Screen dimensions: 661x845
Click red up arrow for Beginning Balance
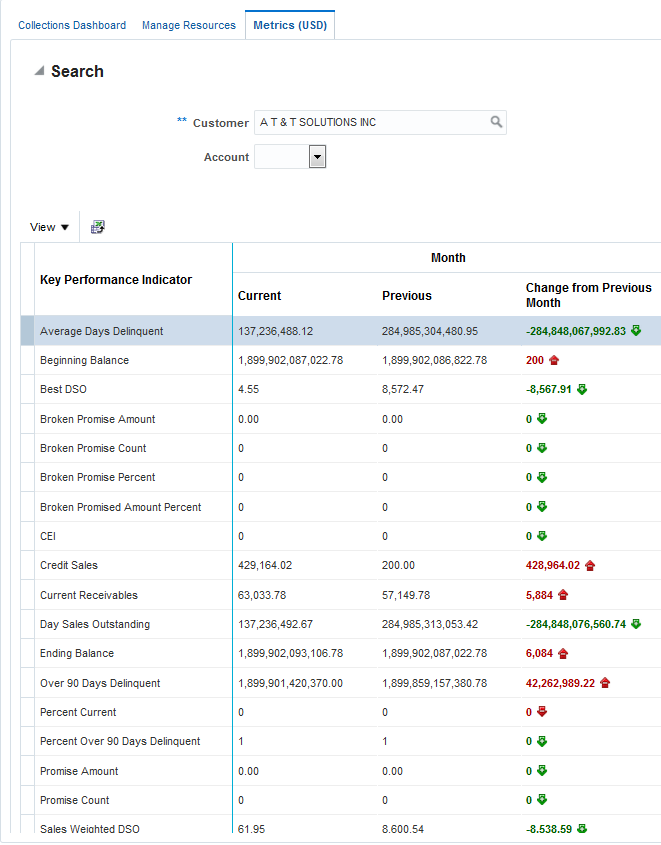tap(554, 360)
